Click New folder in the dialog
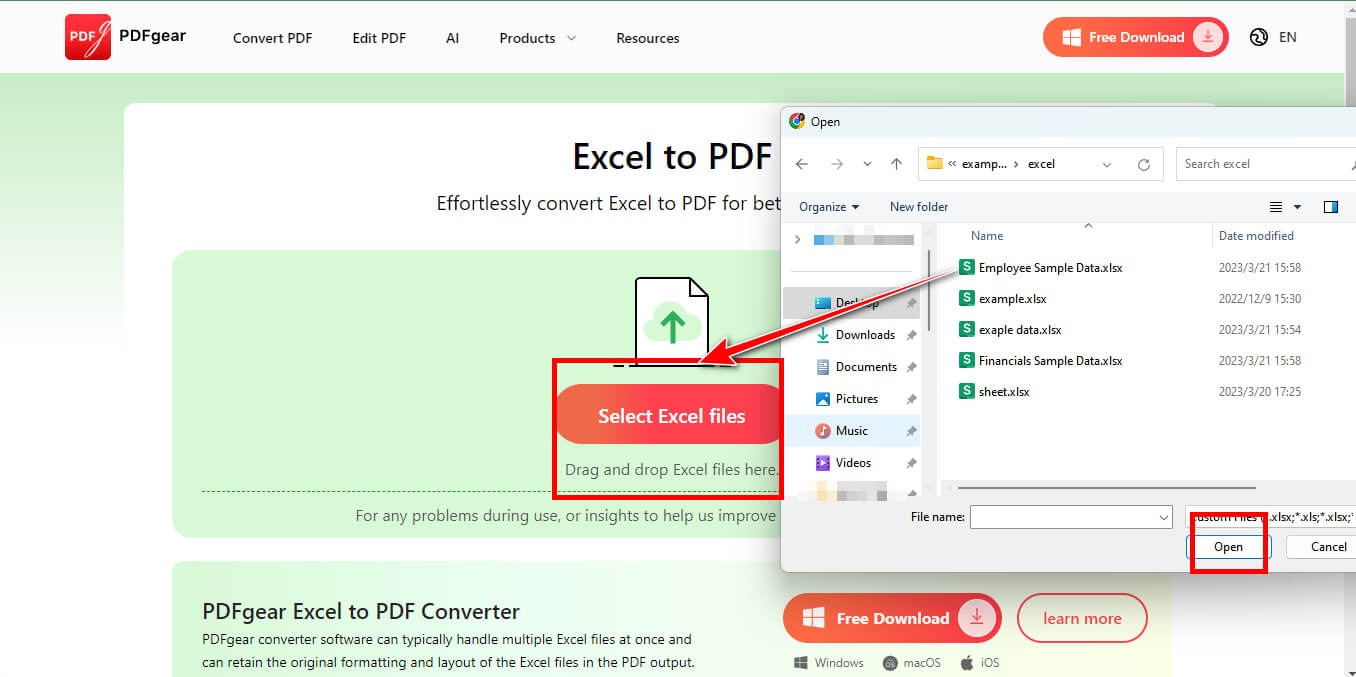Screen dimensions: 1356x677 (x=919, y=207)
